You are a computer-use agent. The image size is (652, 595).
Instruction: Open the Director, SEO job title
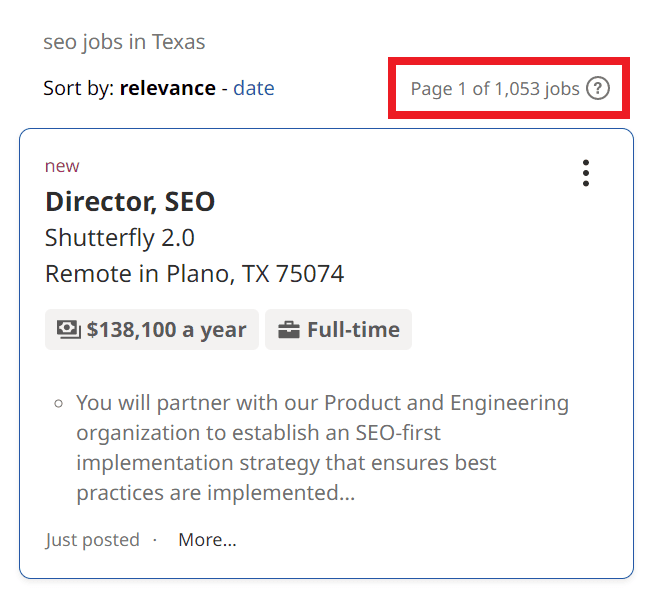tap(130, 202)
